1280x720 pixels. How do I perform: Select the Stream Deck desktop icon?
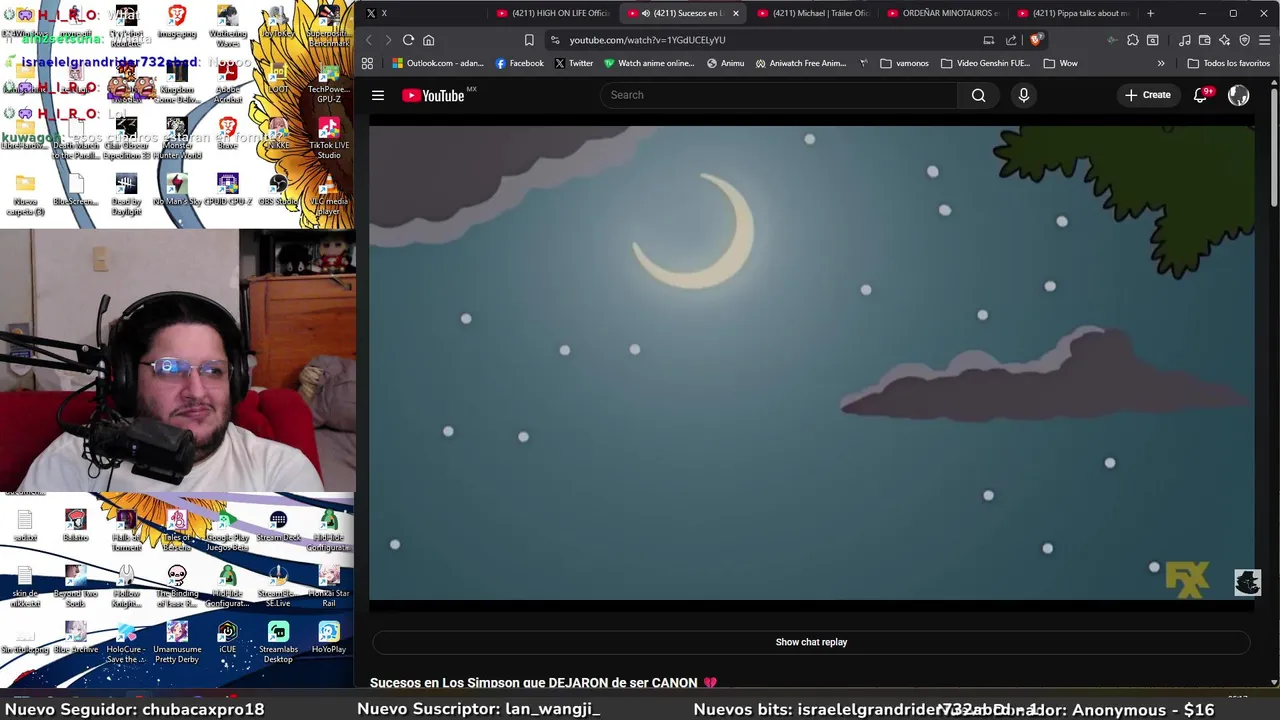(278, 526)
